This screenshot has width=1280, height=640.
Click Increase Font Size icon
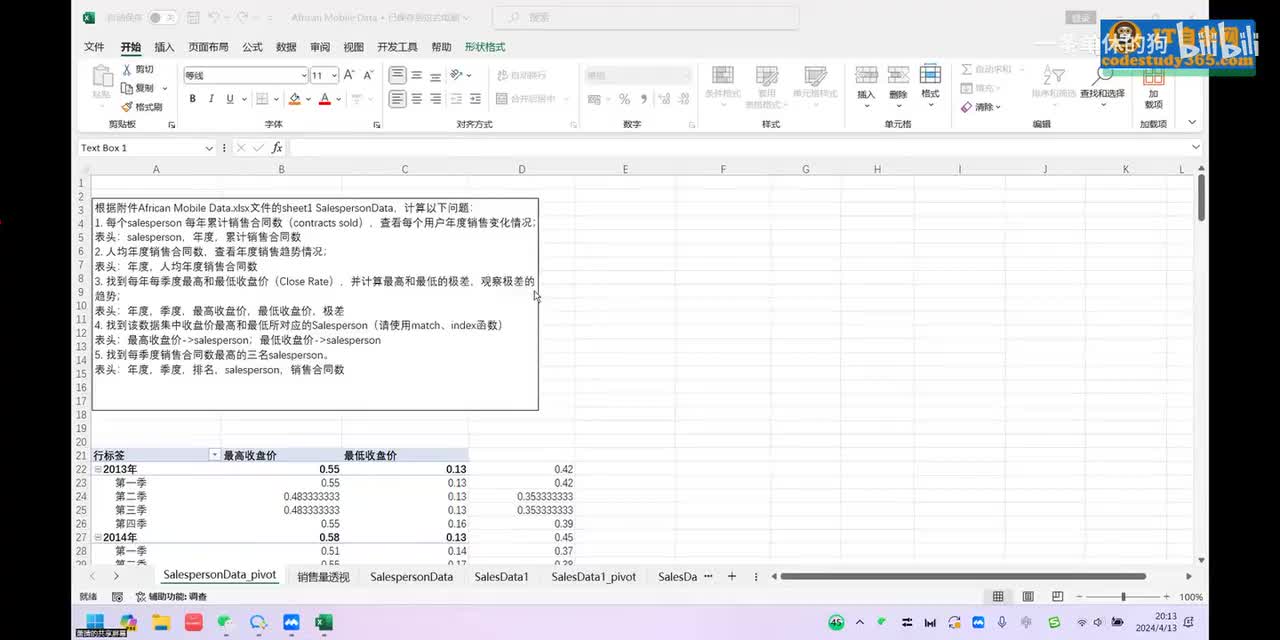[349, 75]
